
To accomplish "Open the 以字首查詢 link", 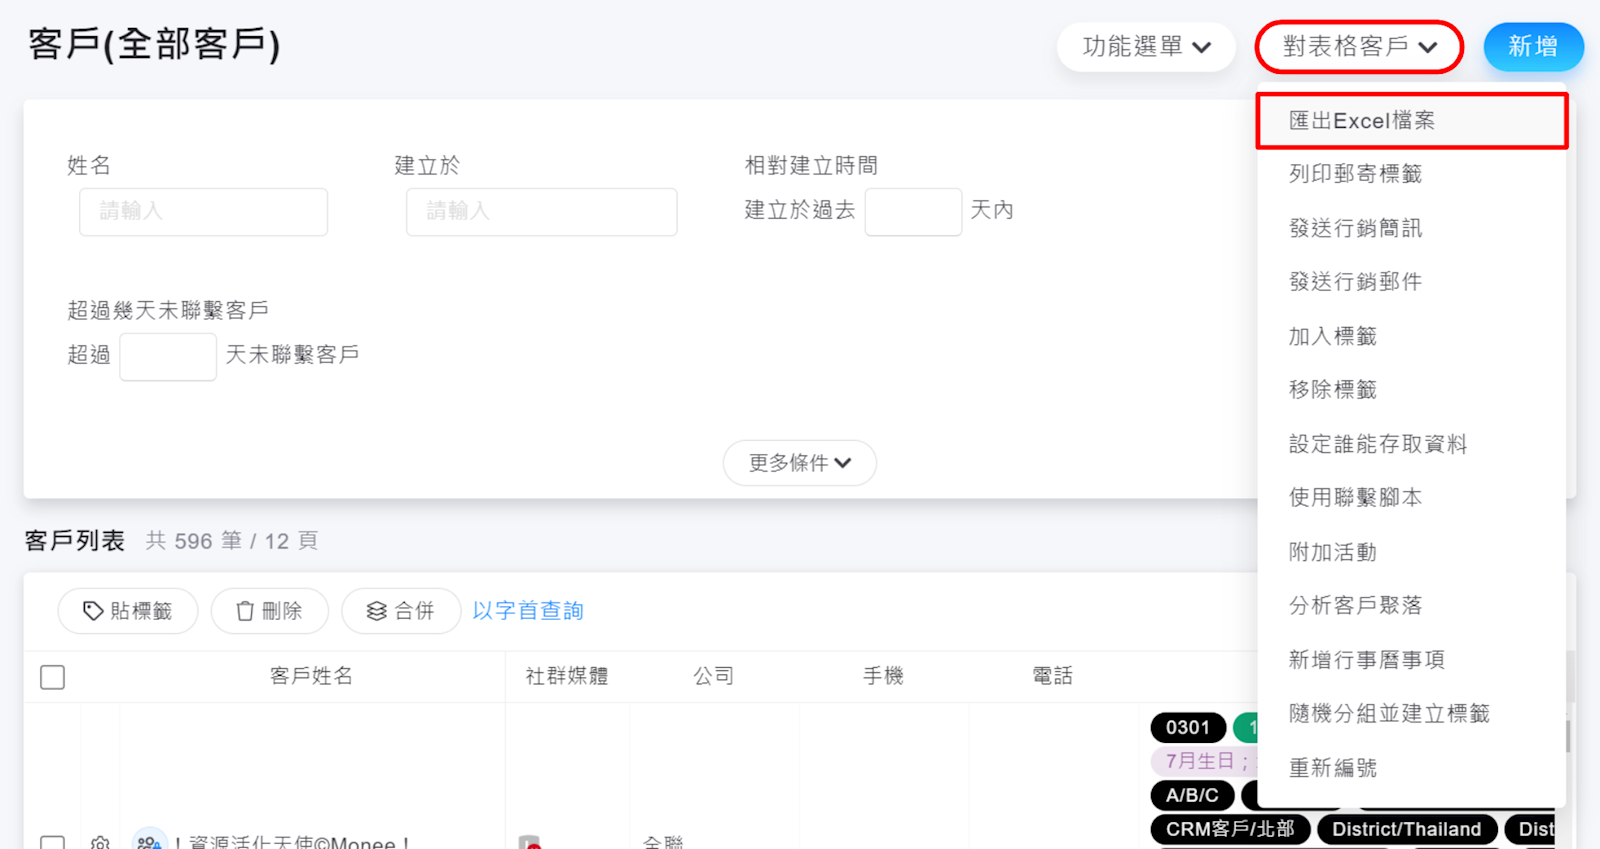I will tap(528, 611).
